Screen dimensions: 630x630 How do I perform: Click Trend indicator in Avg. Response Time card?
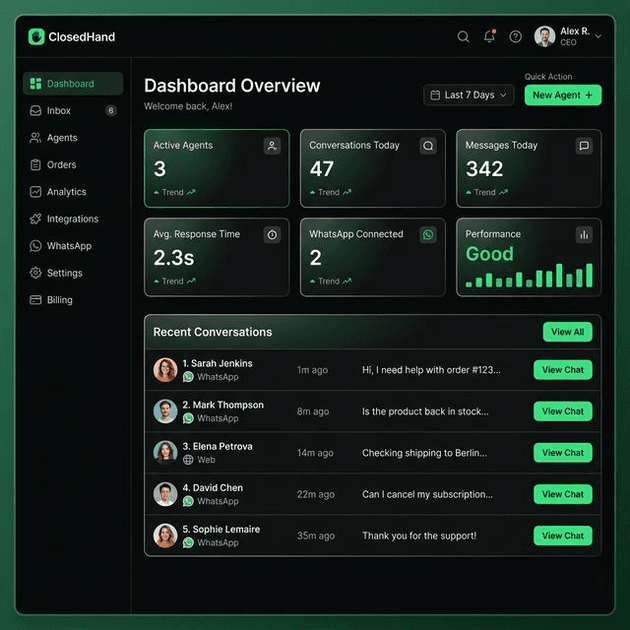point(174,281)
